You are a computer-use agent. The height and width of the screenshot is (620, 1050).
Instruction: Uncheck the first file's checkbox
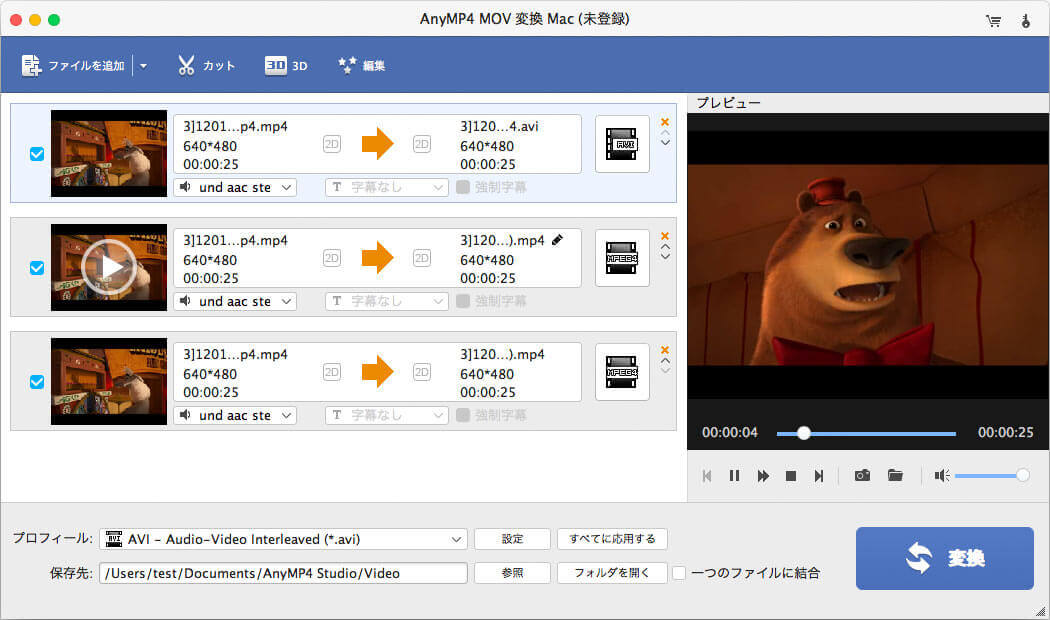pyautogui.click(x=37, y=154)
